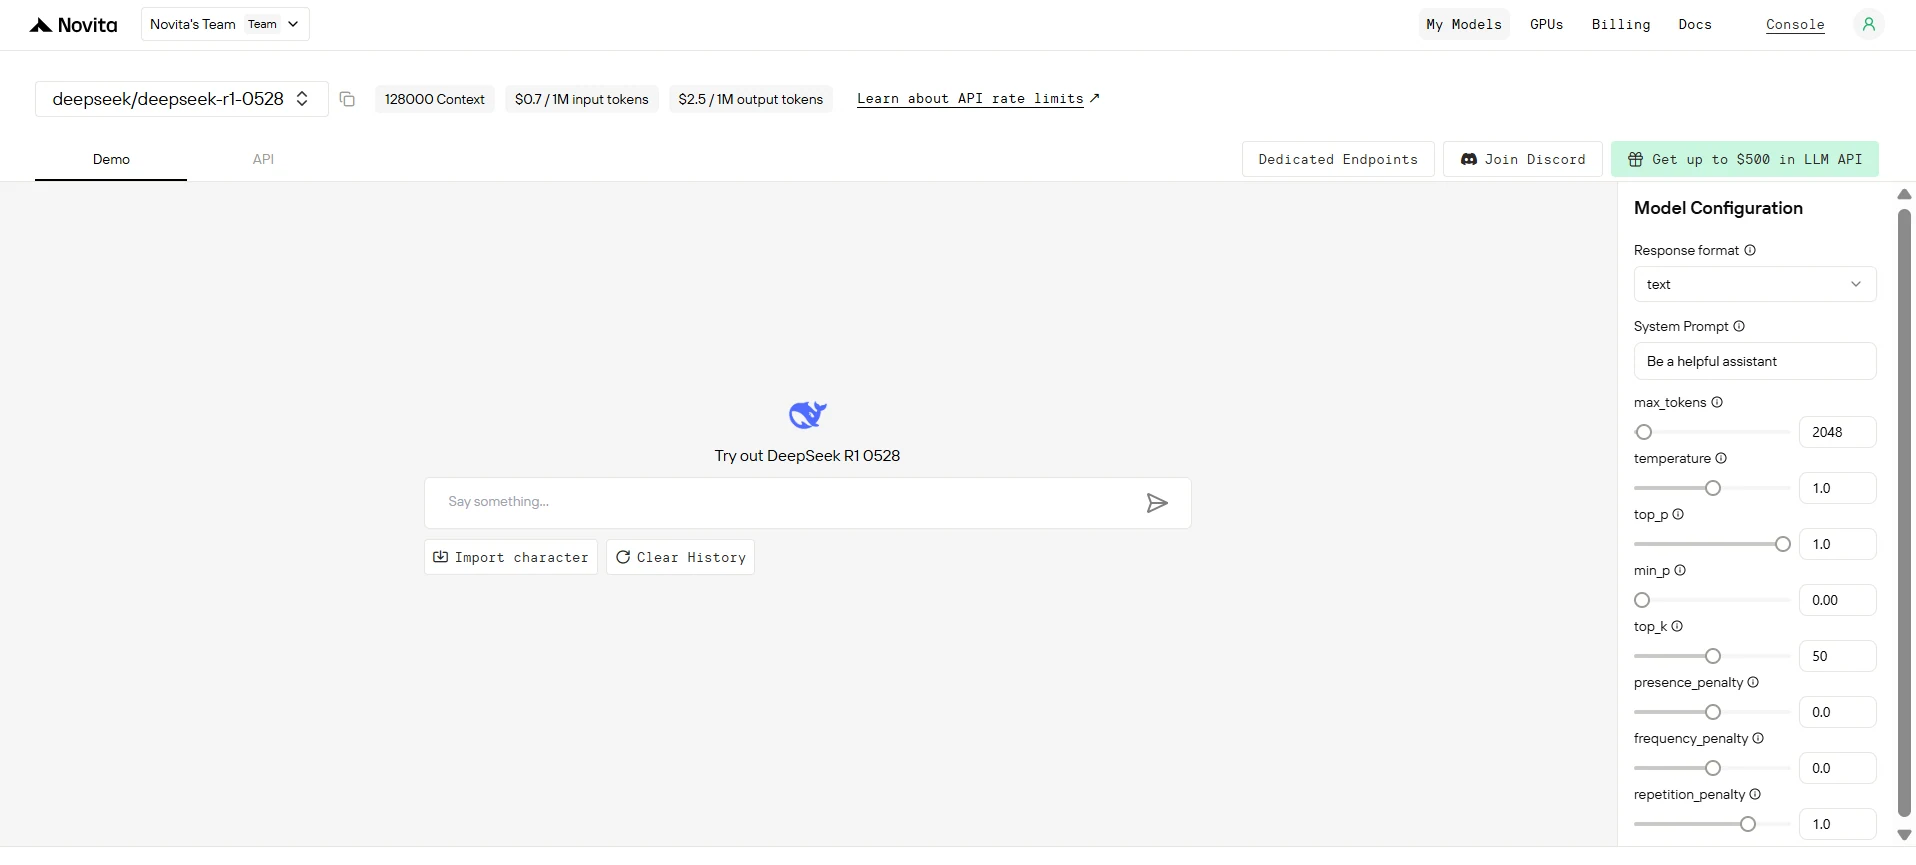Focus the presence_penalty value field
The image size is (1916, 865).
pyautogui.click(x=1838, y=712)
